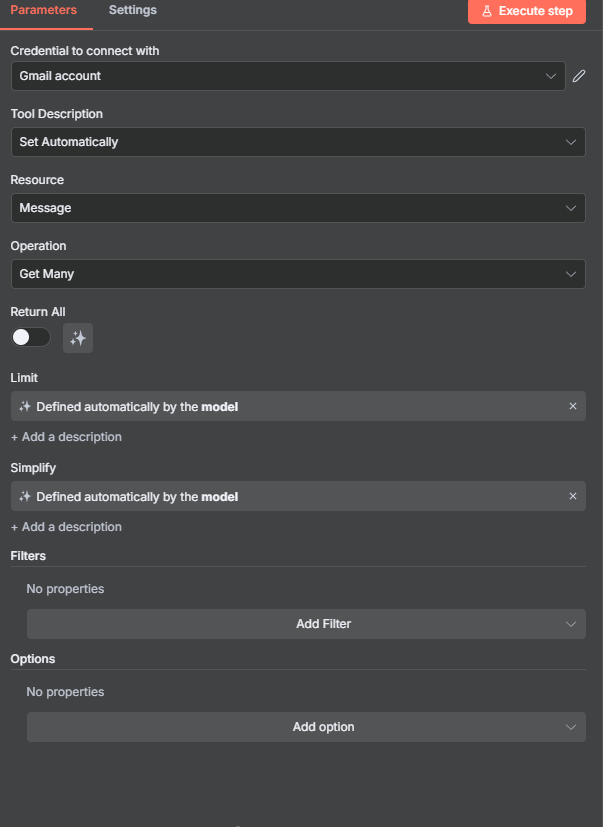Click the sparkle icon in the Simplify field
This screenshot has width=603, height=827.
(x=25, y=497)
